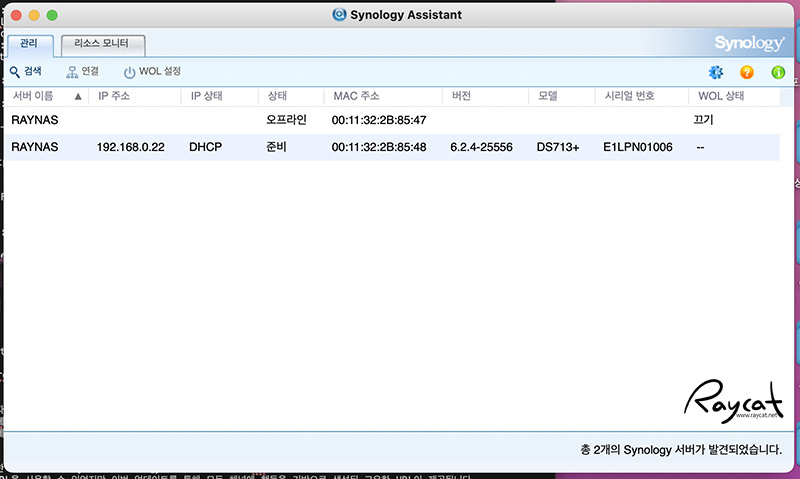Switch to the 리소스 모니터 tab

[102, 44]
